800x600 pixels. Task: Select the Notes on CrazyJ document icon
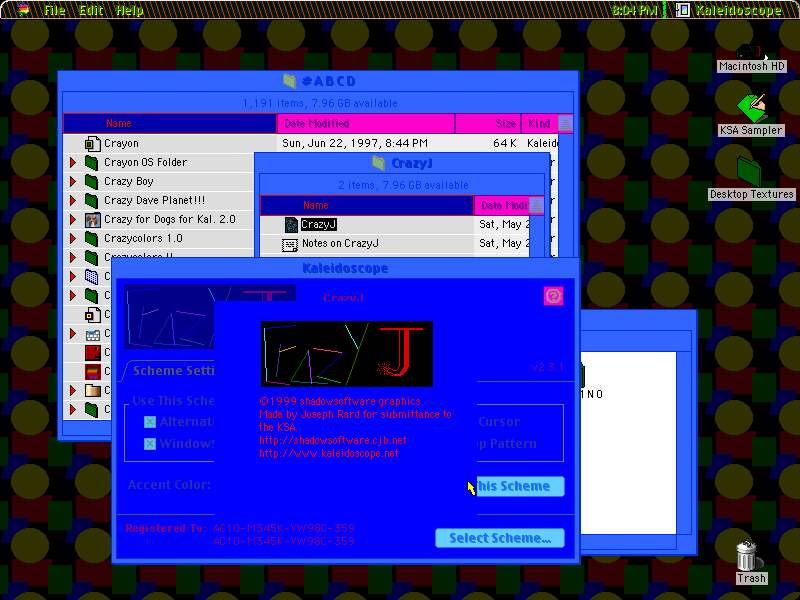290,244
